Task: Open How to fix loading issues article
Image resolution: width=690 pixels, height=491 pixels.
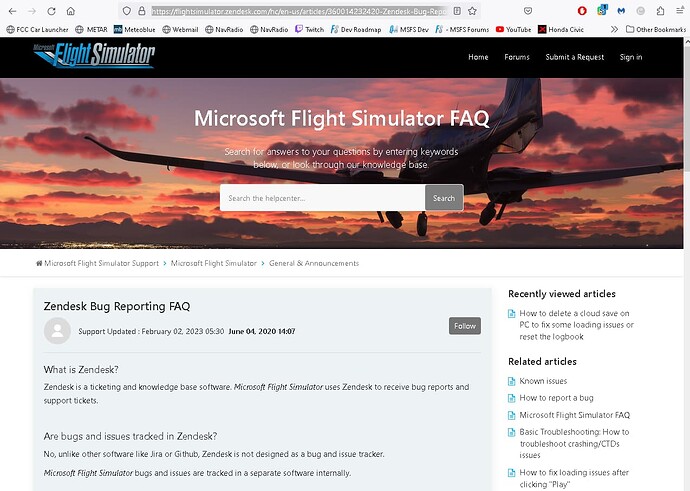Action: (574, 478)
